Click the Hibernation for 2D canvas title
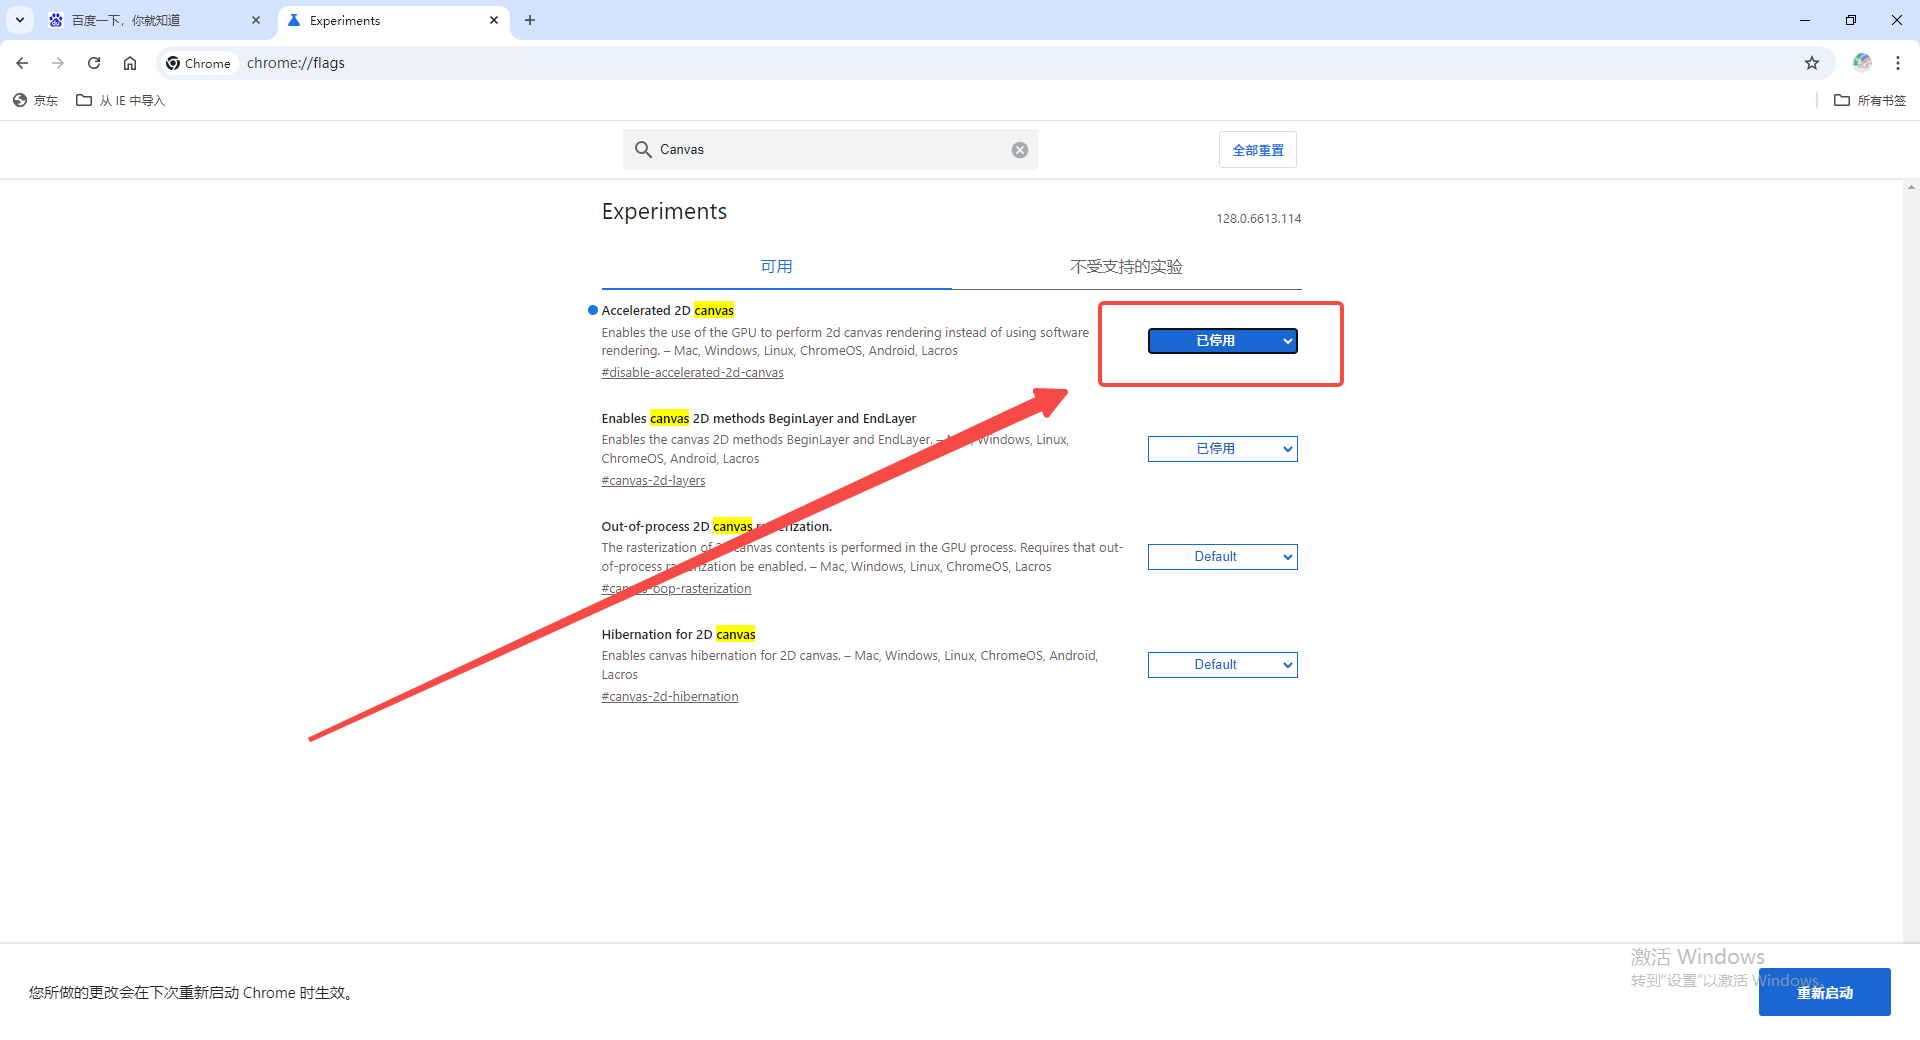This screenshot has height=1040, width=1920. pos(678,635)
